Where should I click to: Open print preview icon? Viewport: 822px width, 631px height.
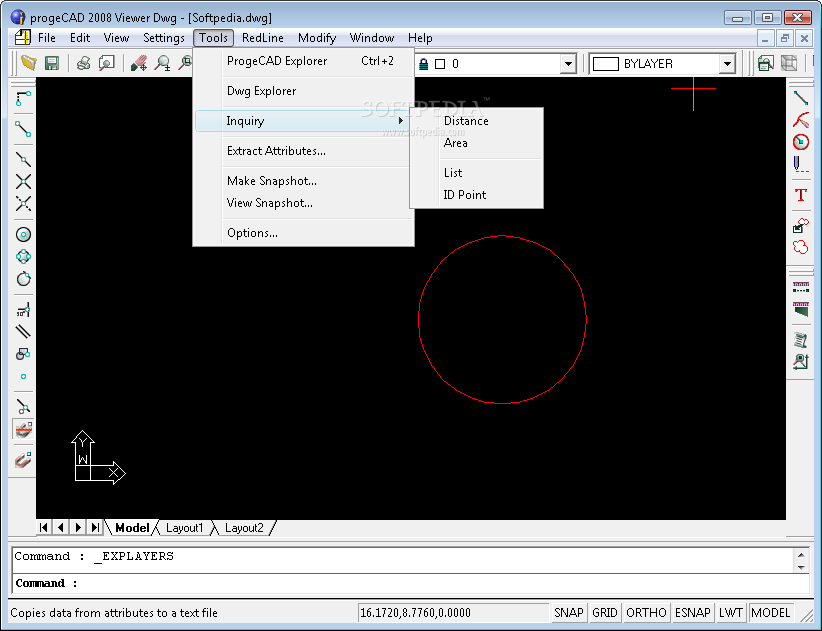click(107, 63)
